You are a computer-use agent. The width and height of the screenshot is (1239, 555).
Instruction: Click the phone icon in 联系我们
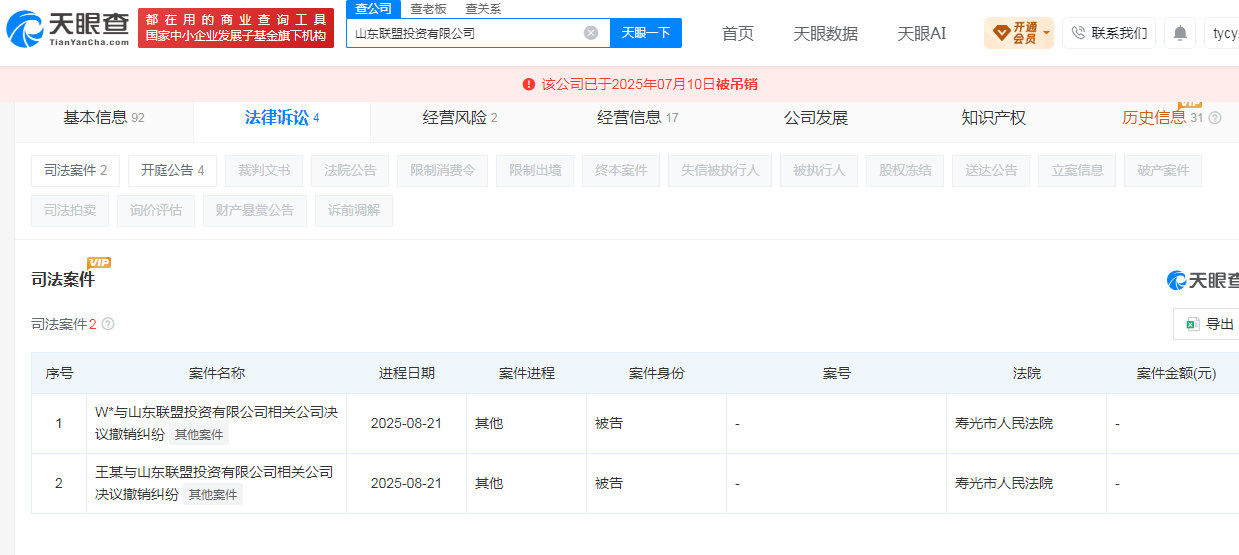coord(1078,33)
